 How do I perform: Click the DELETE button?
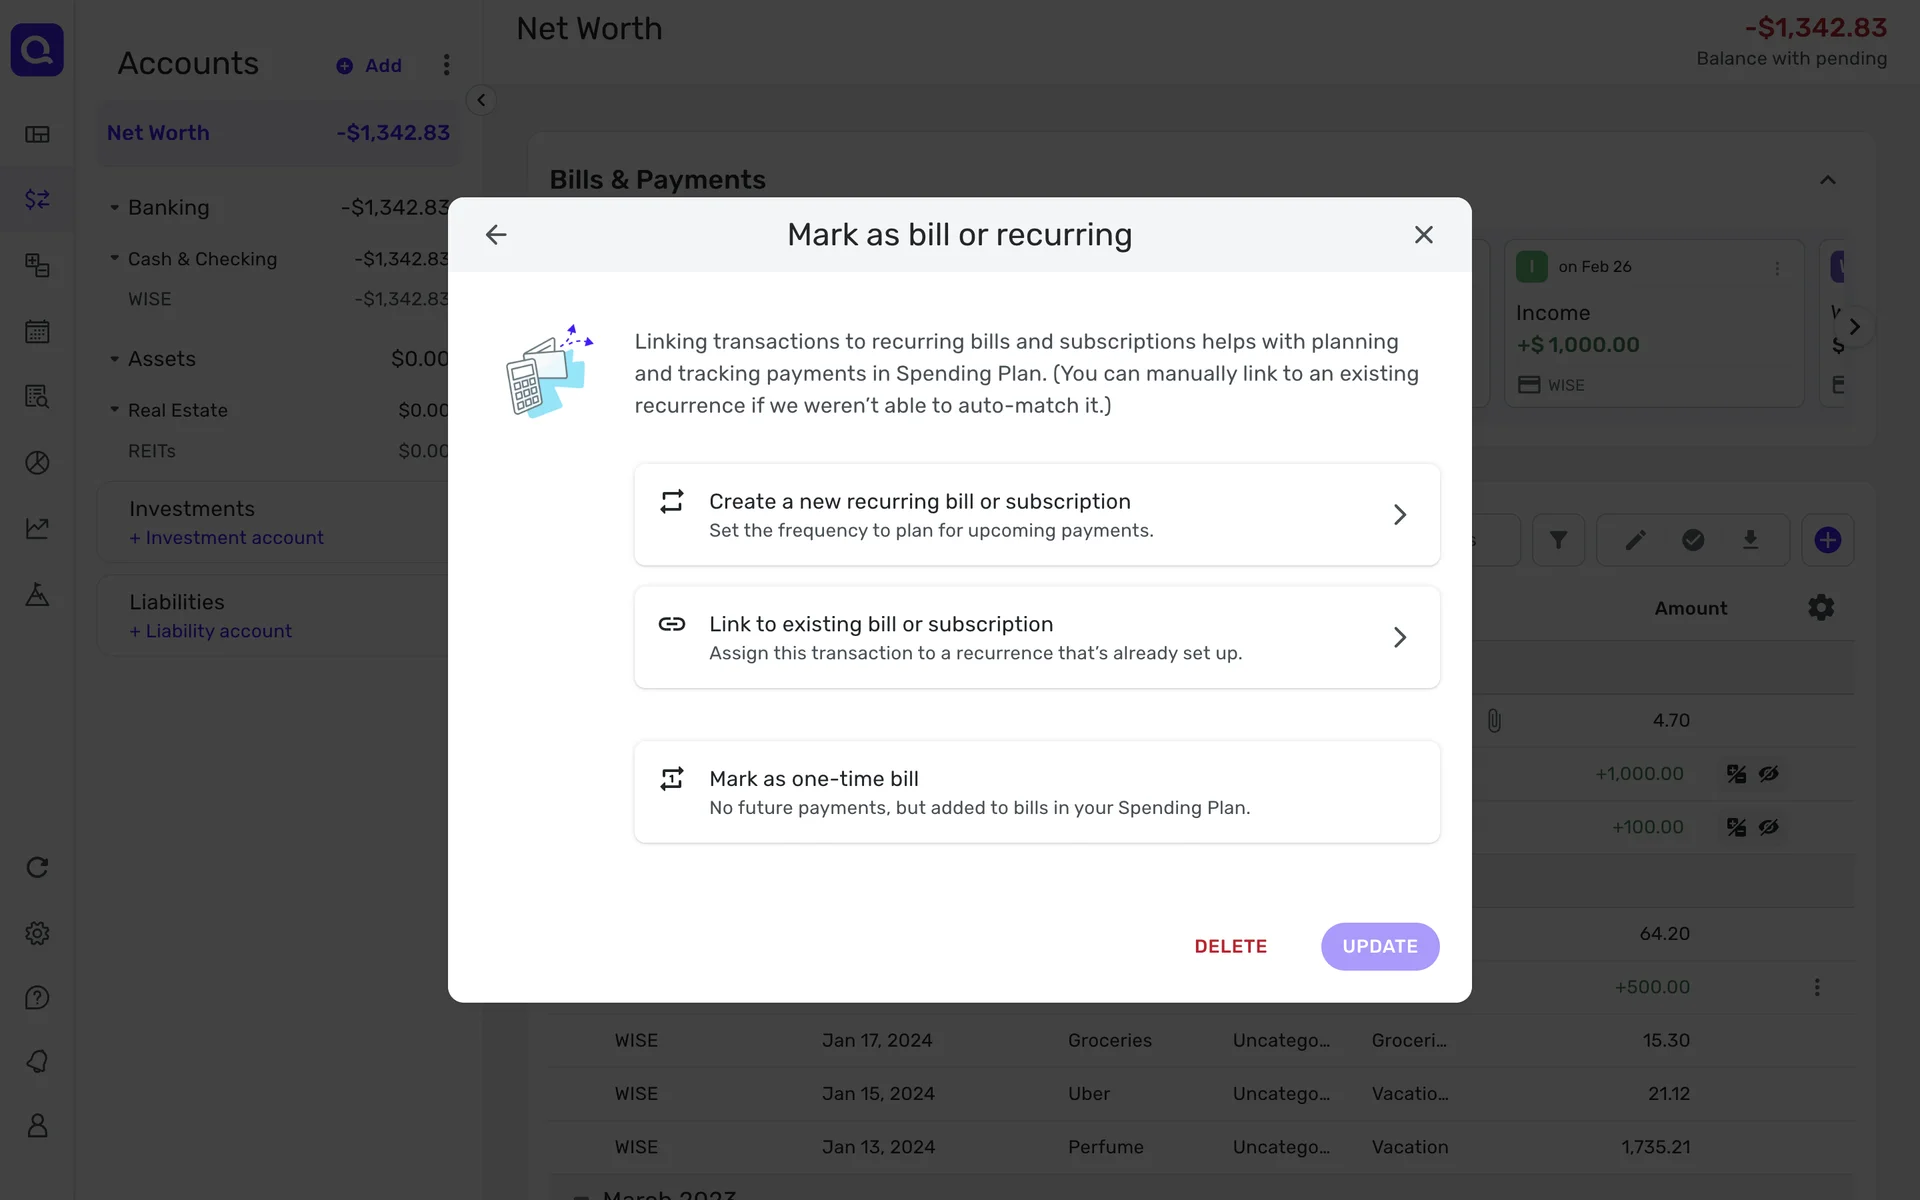pos(1230,947)
